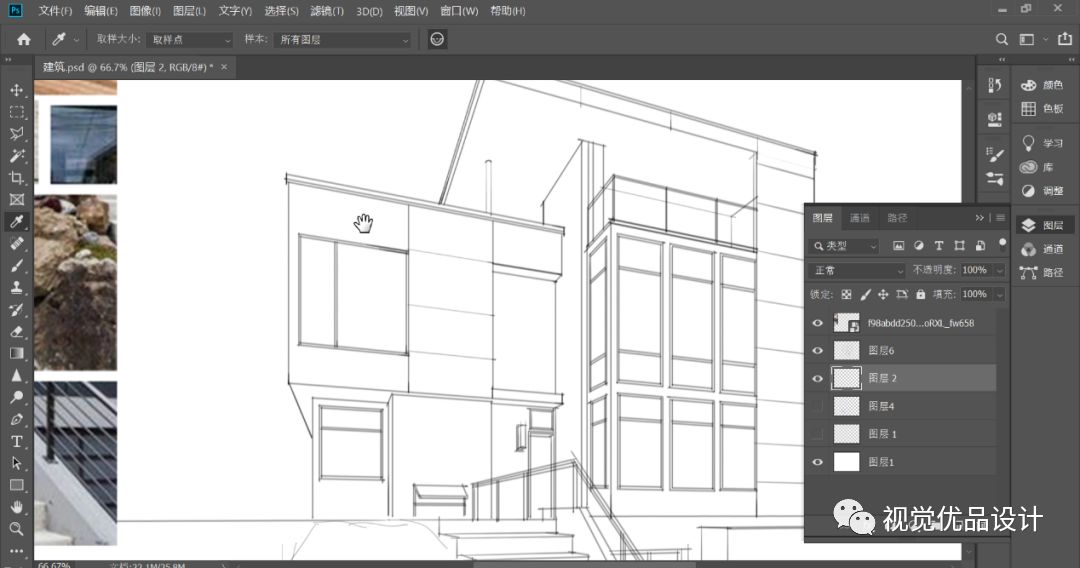
Task: Select the Dodge tool
Action: [17, 397]
